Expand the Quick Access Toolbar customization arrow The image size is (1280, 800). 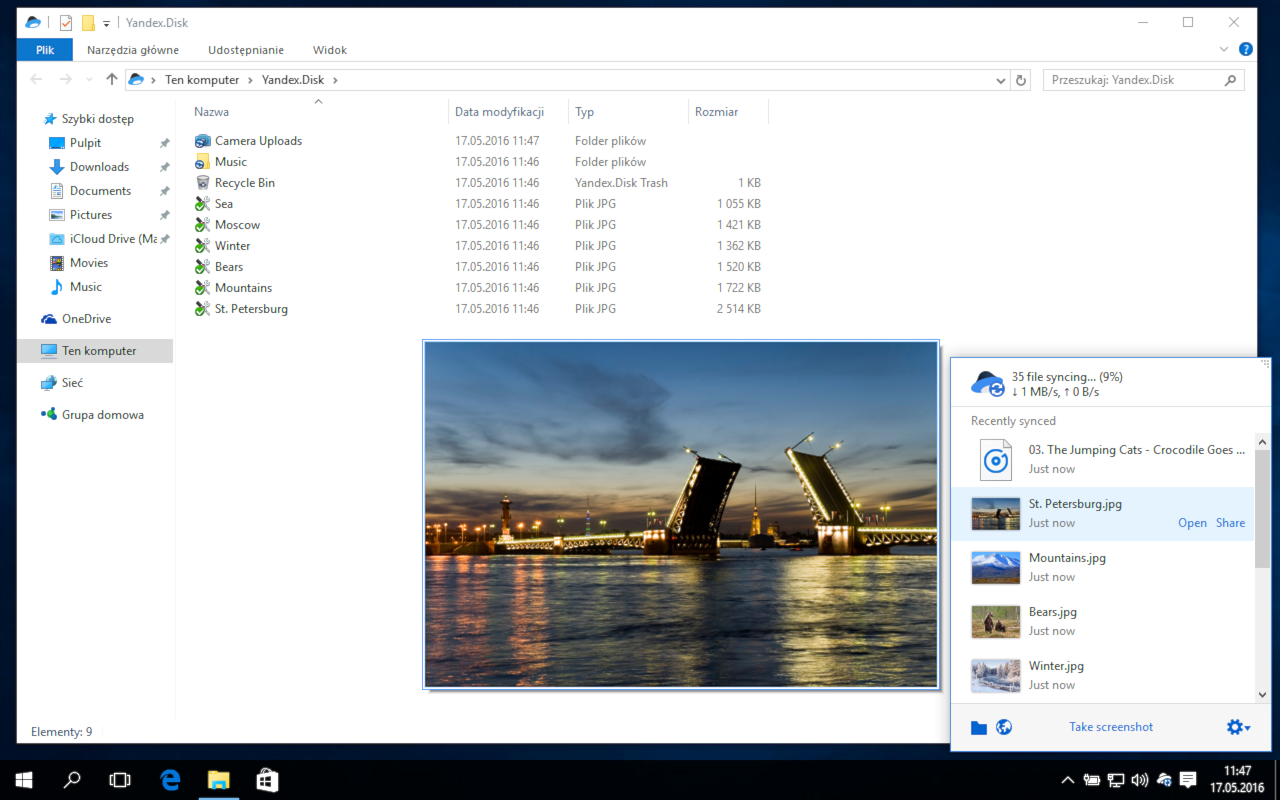[x=106, y=22]
